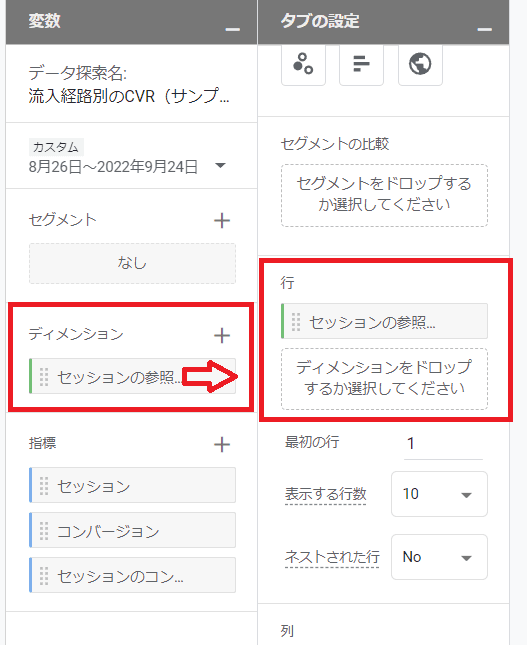The image size is (527, 645).
Task: Open the 表示する行数 dropdown showing 10
Action: [439, 494]
